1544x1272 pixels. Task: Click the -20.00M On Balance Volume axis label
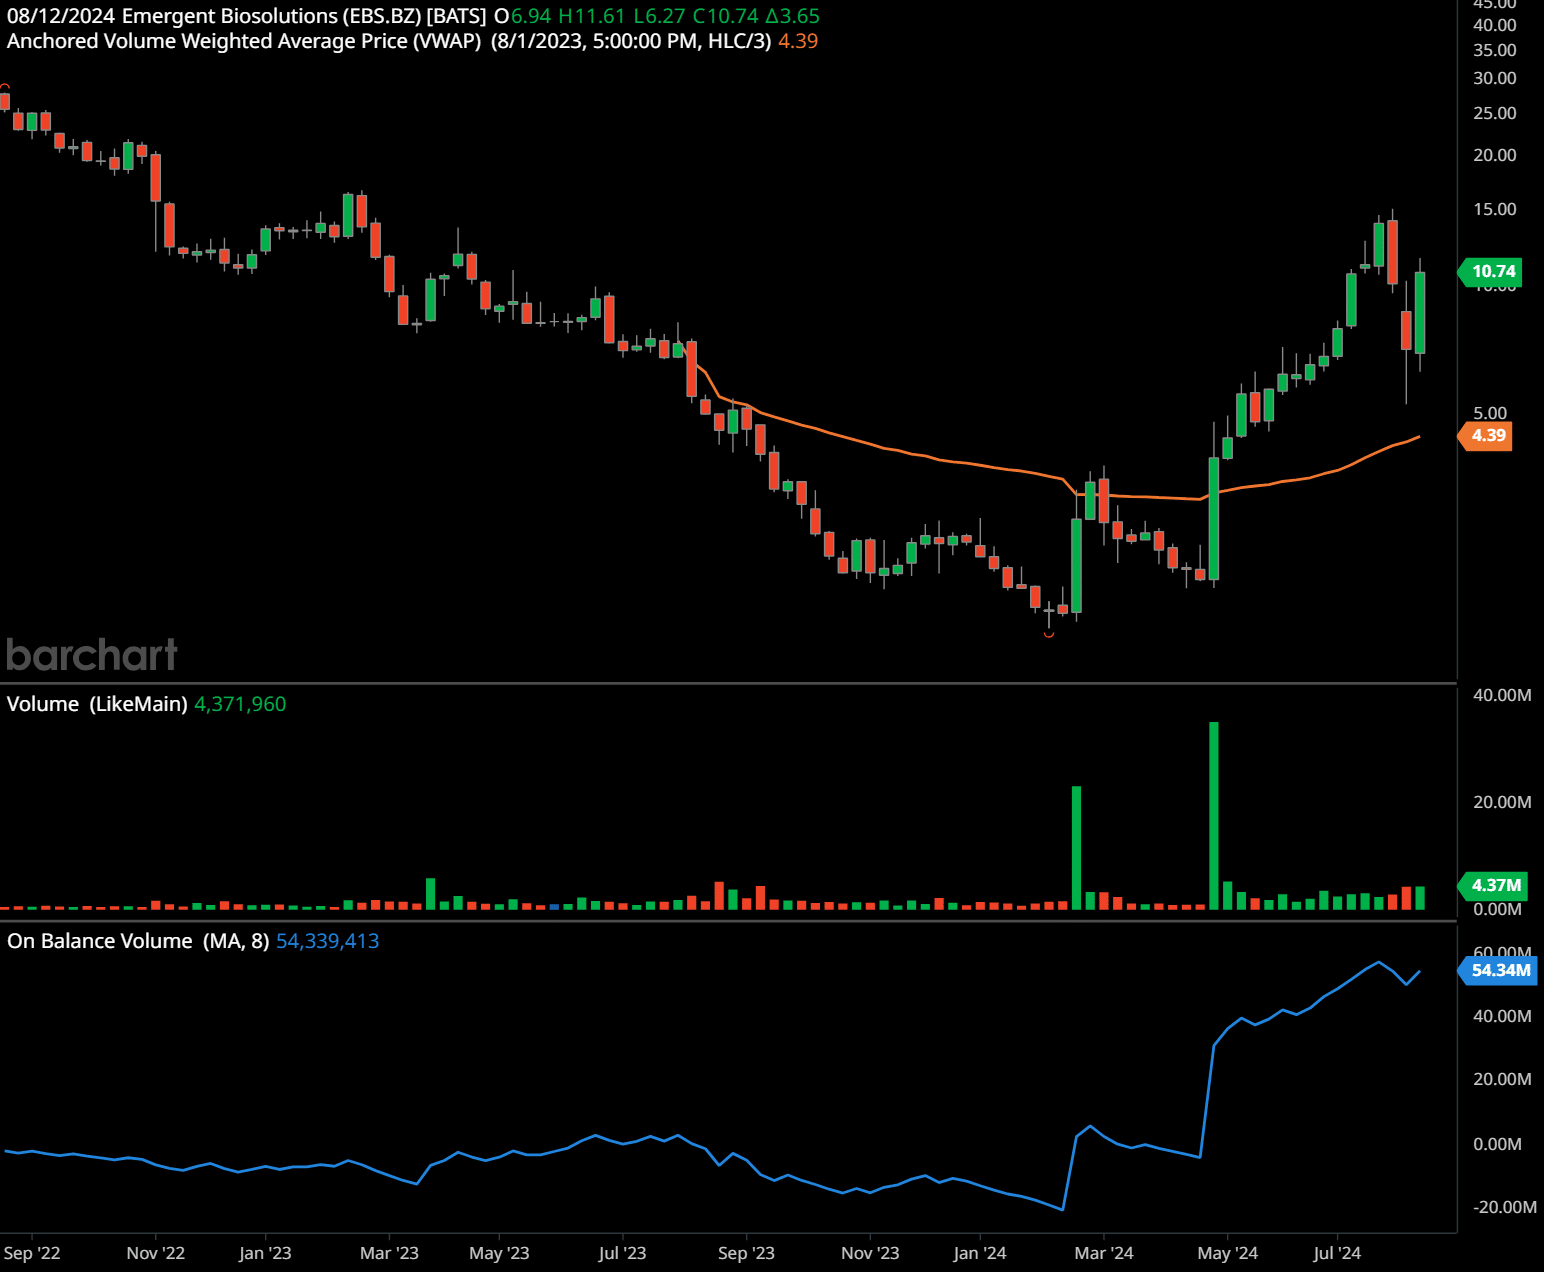(1505, 1207)
